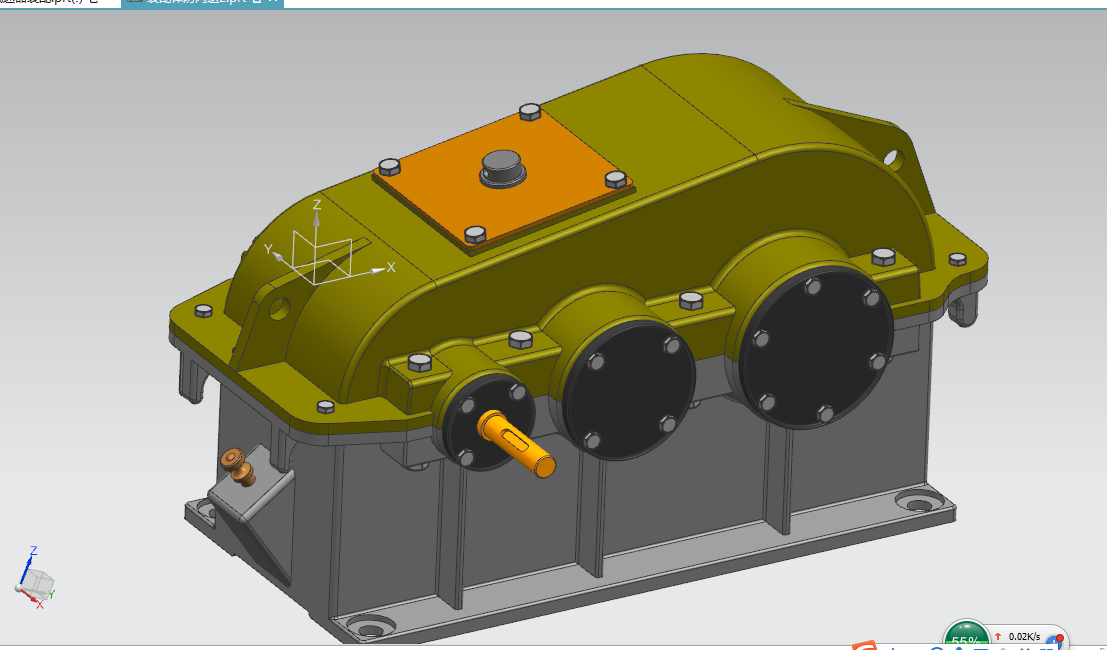Select the yellow keyed input shaft

tap(516, 444)
